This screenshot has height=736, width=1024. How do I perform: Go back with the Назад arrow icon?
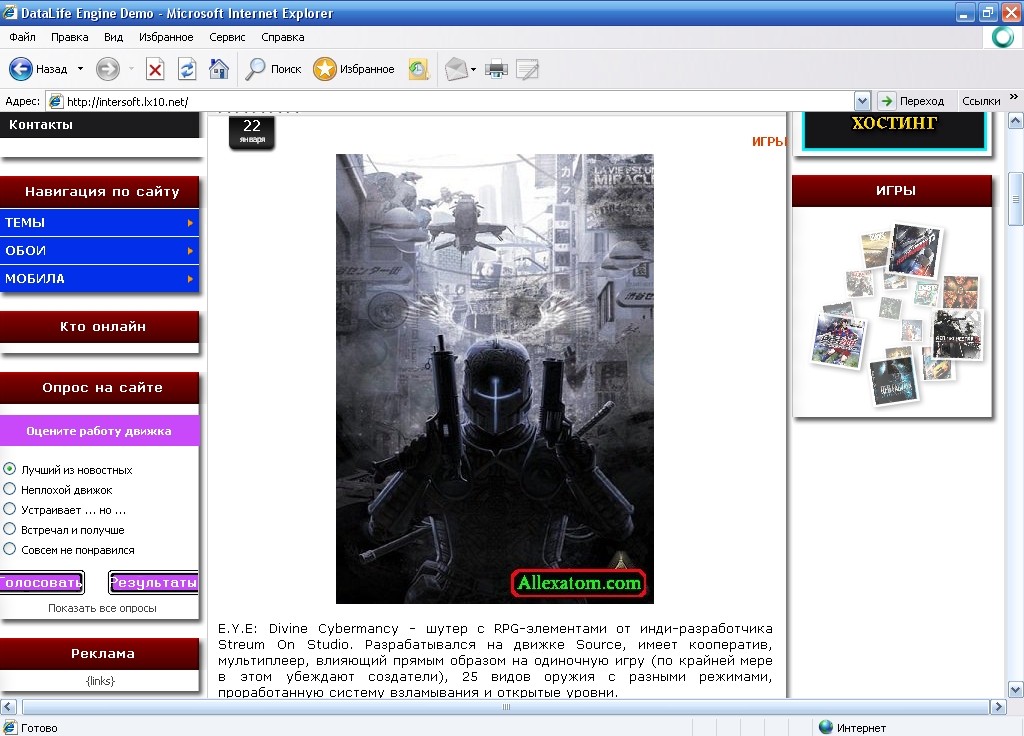[20, 69]
